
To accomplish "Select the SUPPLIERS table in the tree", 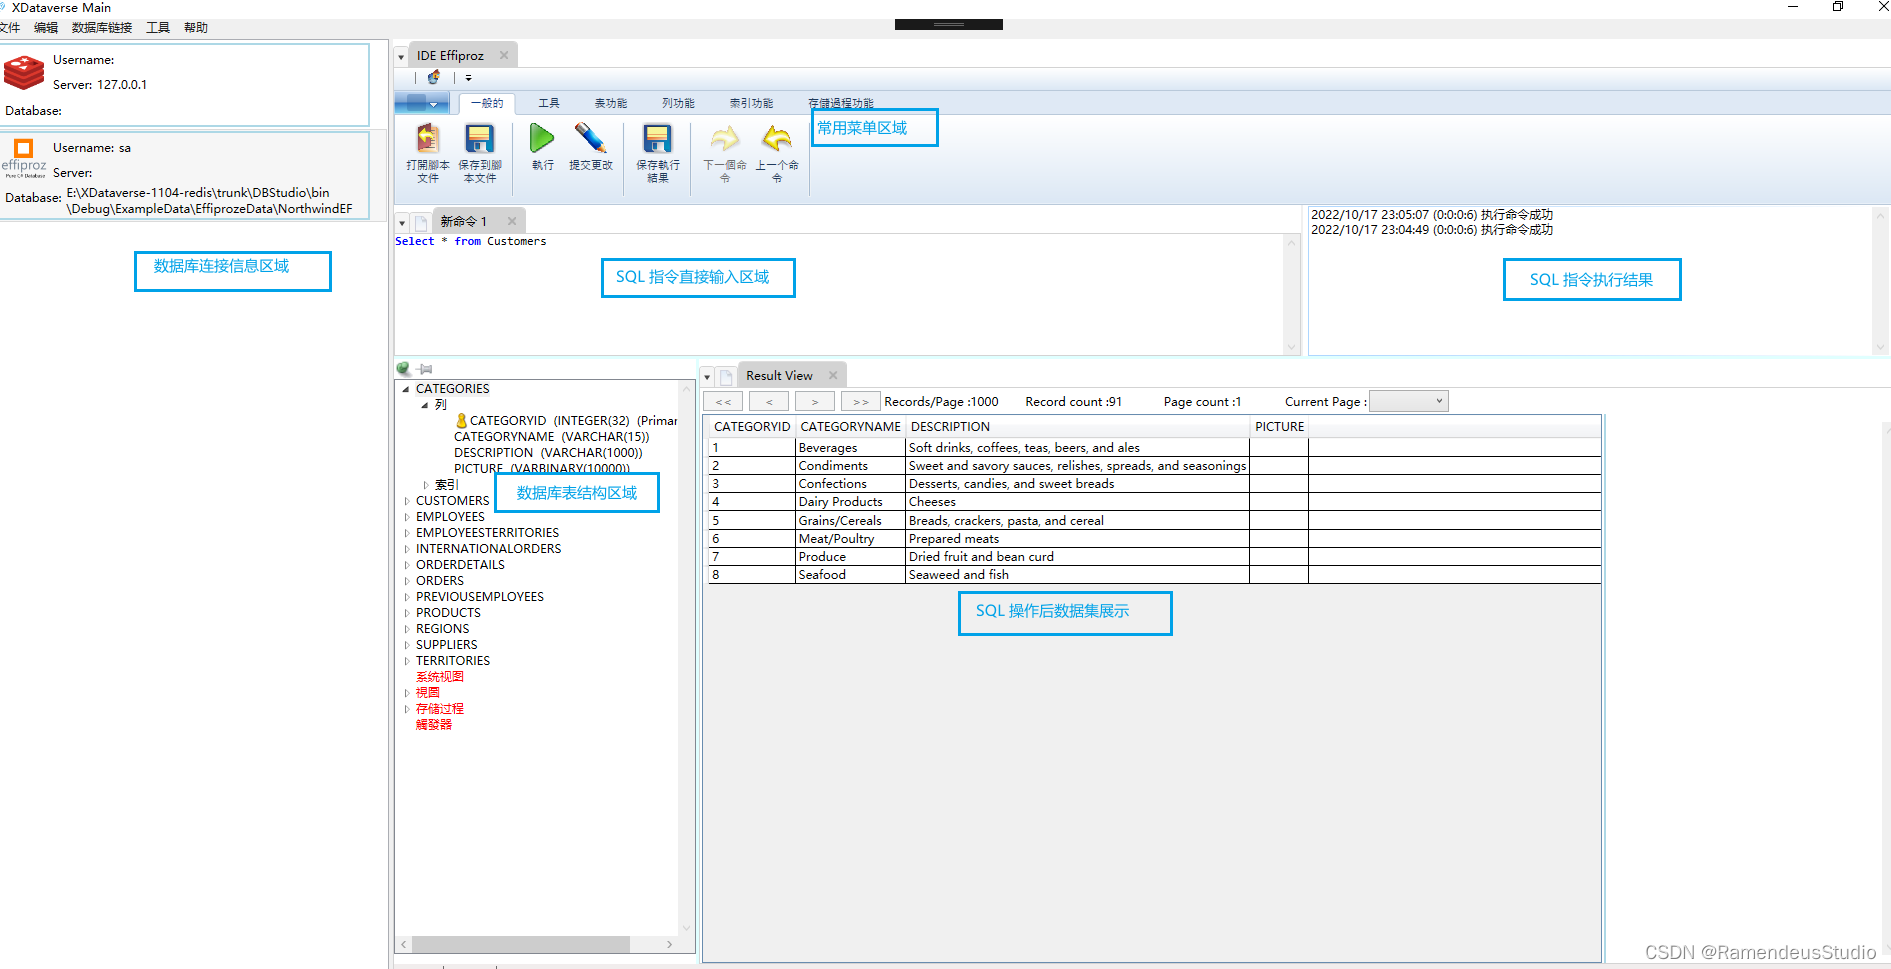I will click(447, 645).
